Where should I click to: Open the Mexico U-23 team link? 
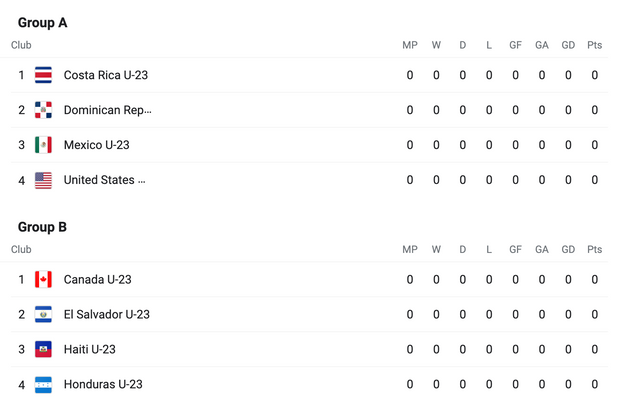coord(96,145)
